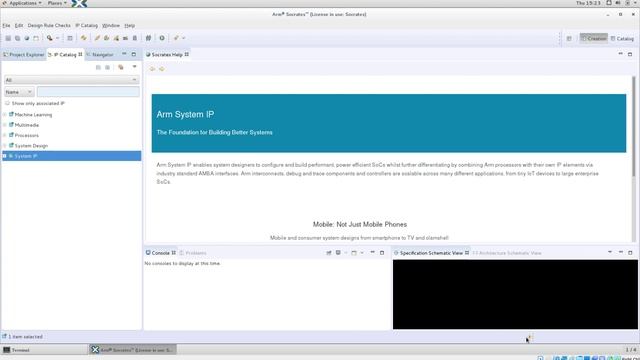Click the first icon in the main toolbar
This screenshot has width=640, height=360.
[x=8, y=38]
